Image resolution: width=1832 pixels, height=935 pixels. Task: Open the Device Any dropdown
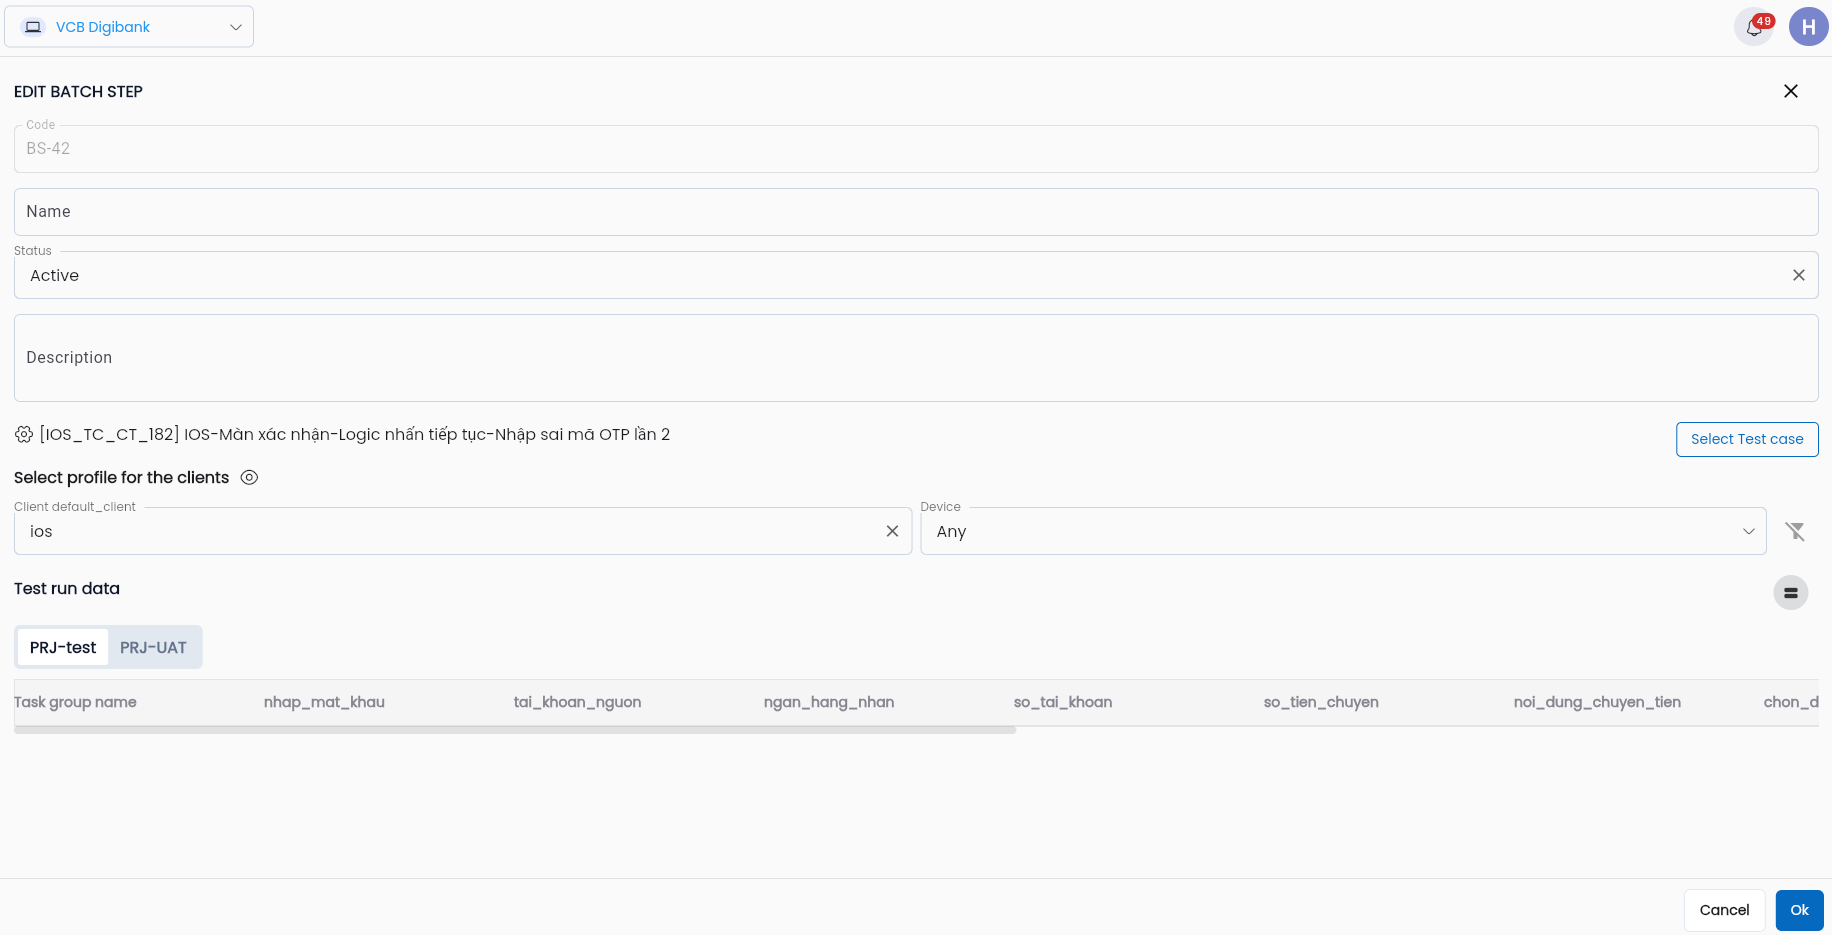point(1343,531)
